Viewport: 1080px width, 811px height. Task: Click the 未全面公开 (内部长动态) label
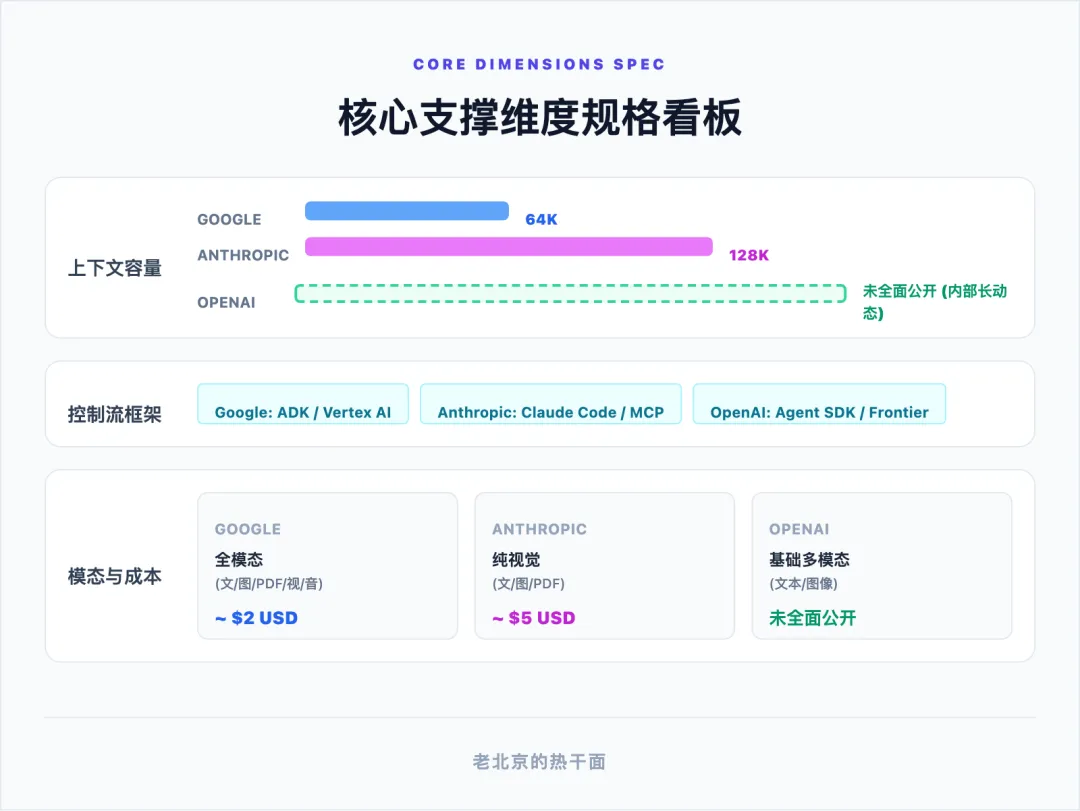[935, 302]
